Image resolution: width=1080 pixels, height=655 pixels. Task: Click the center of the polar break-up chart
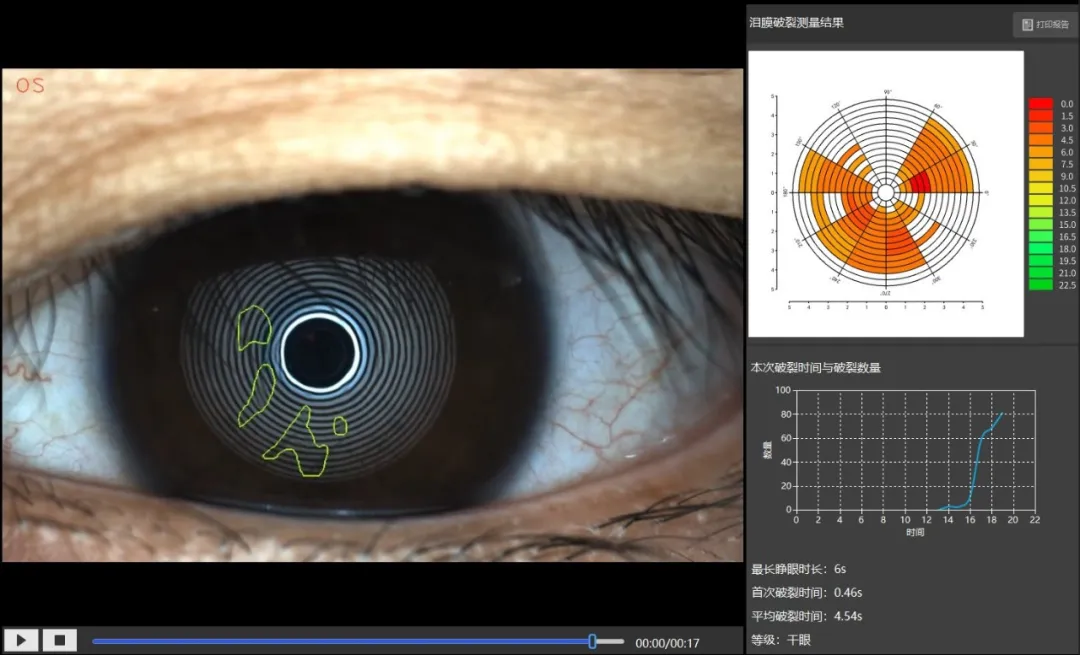click(x=885, y=191)
